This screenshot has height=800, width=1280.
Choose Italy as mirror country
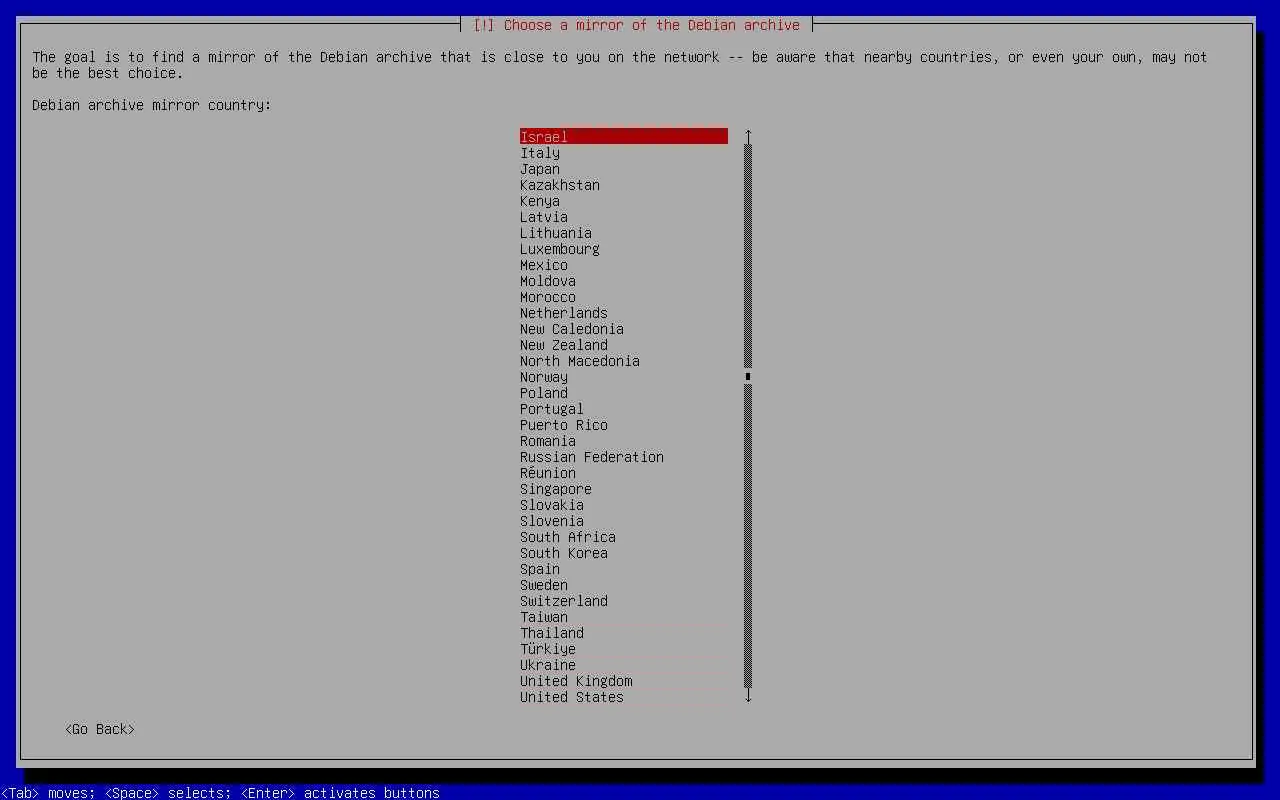(624, 152)
